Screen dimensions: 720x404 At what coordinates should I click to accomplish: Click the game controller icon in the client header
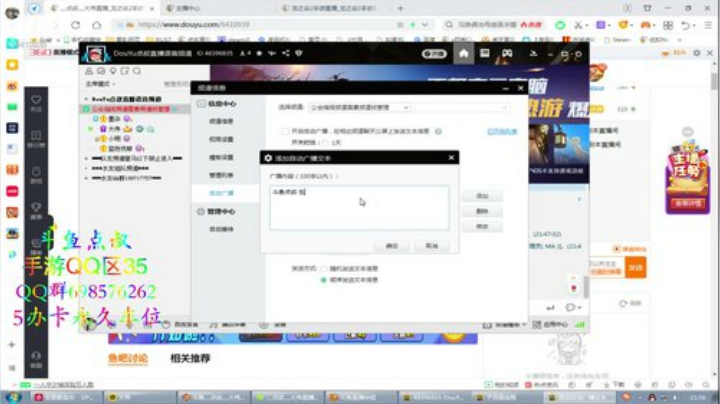point(507,53)
